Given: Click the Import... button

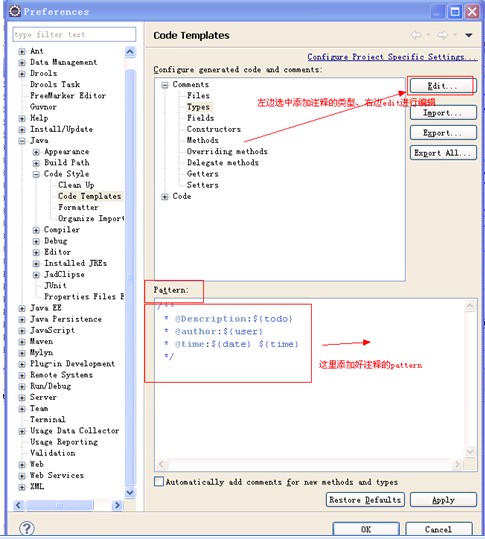Looking at the screenshot, I should (443, 113).
